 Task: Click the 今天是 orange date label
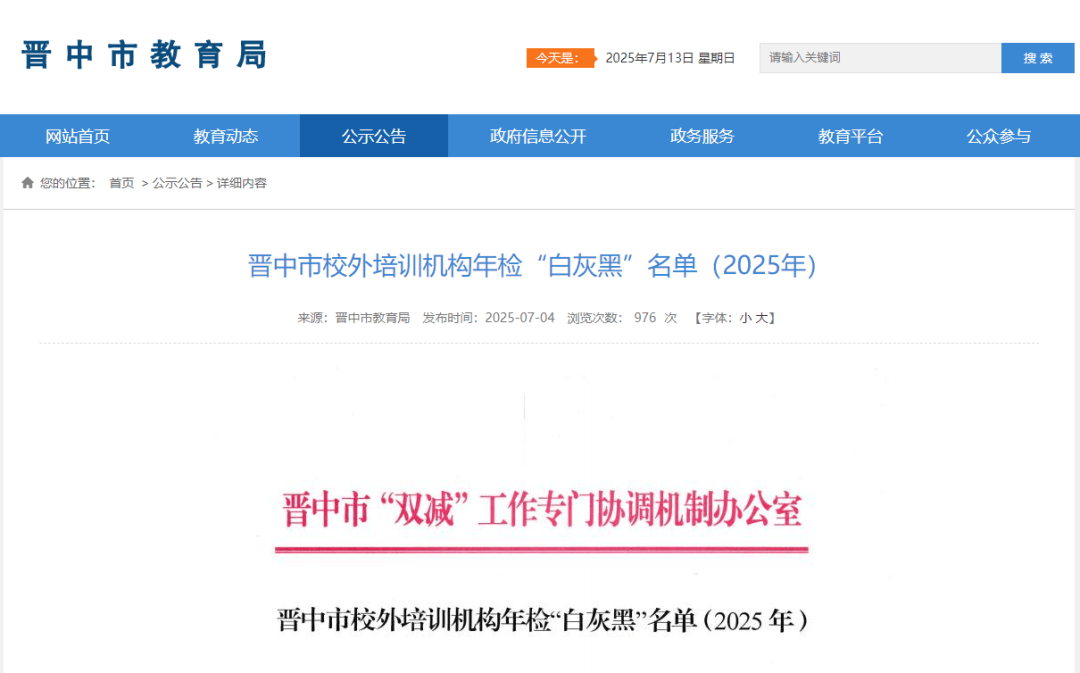(560, 58)
